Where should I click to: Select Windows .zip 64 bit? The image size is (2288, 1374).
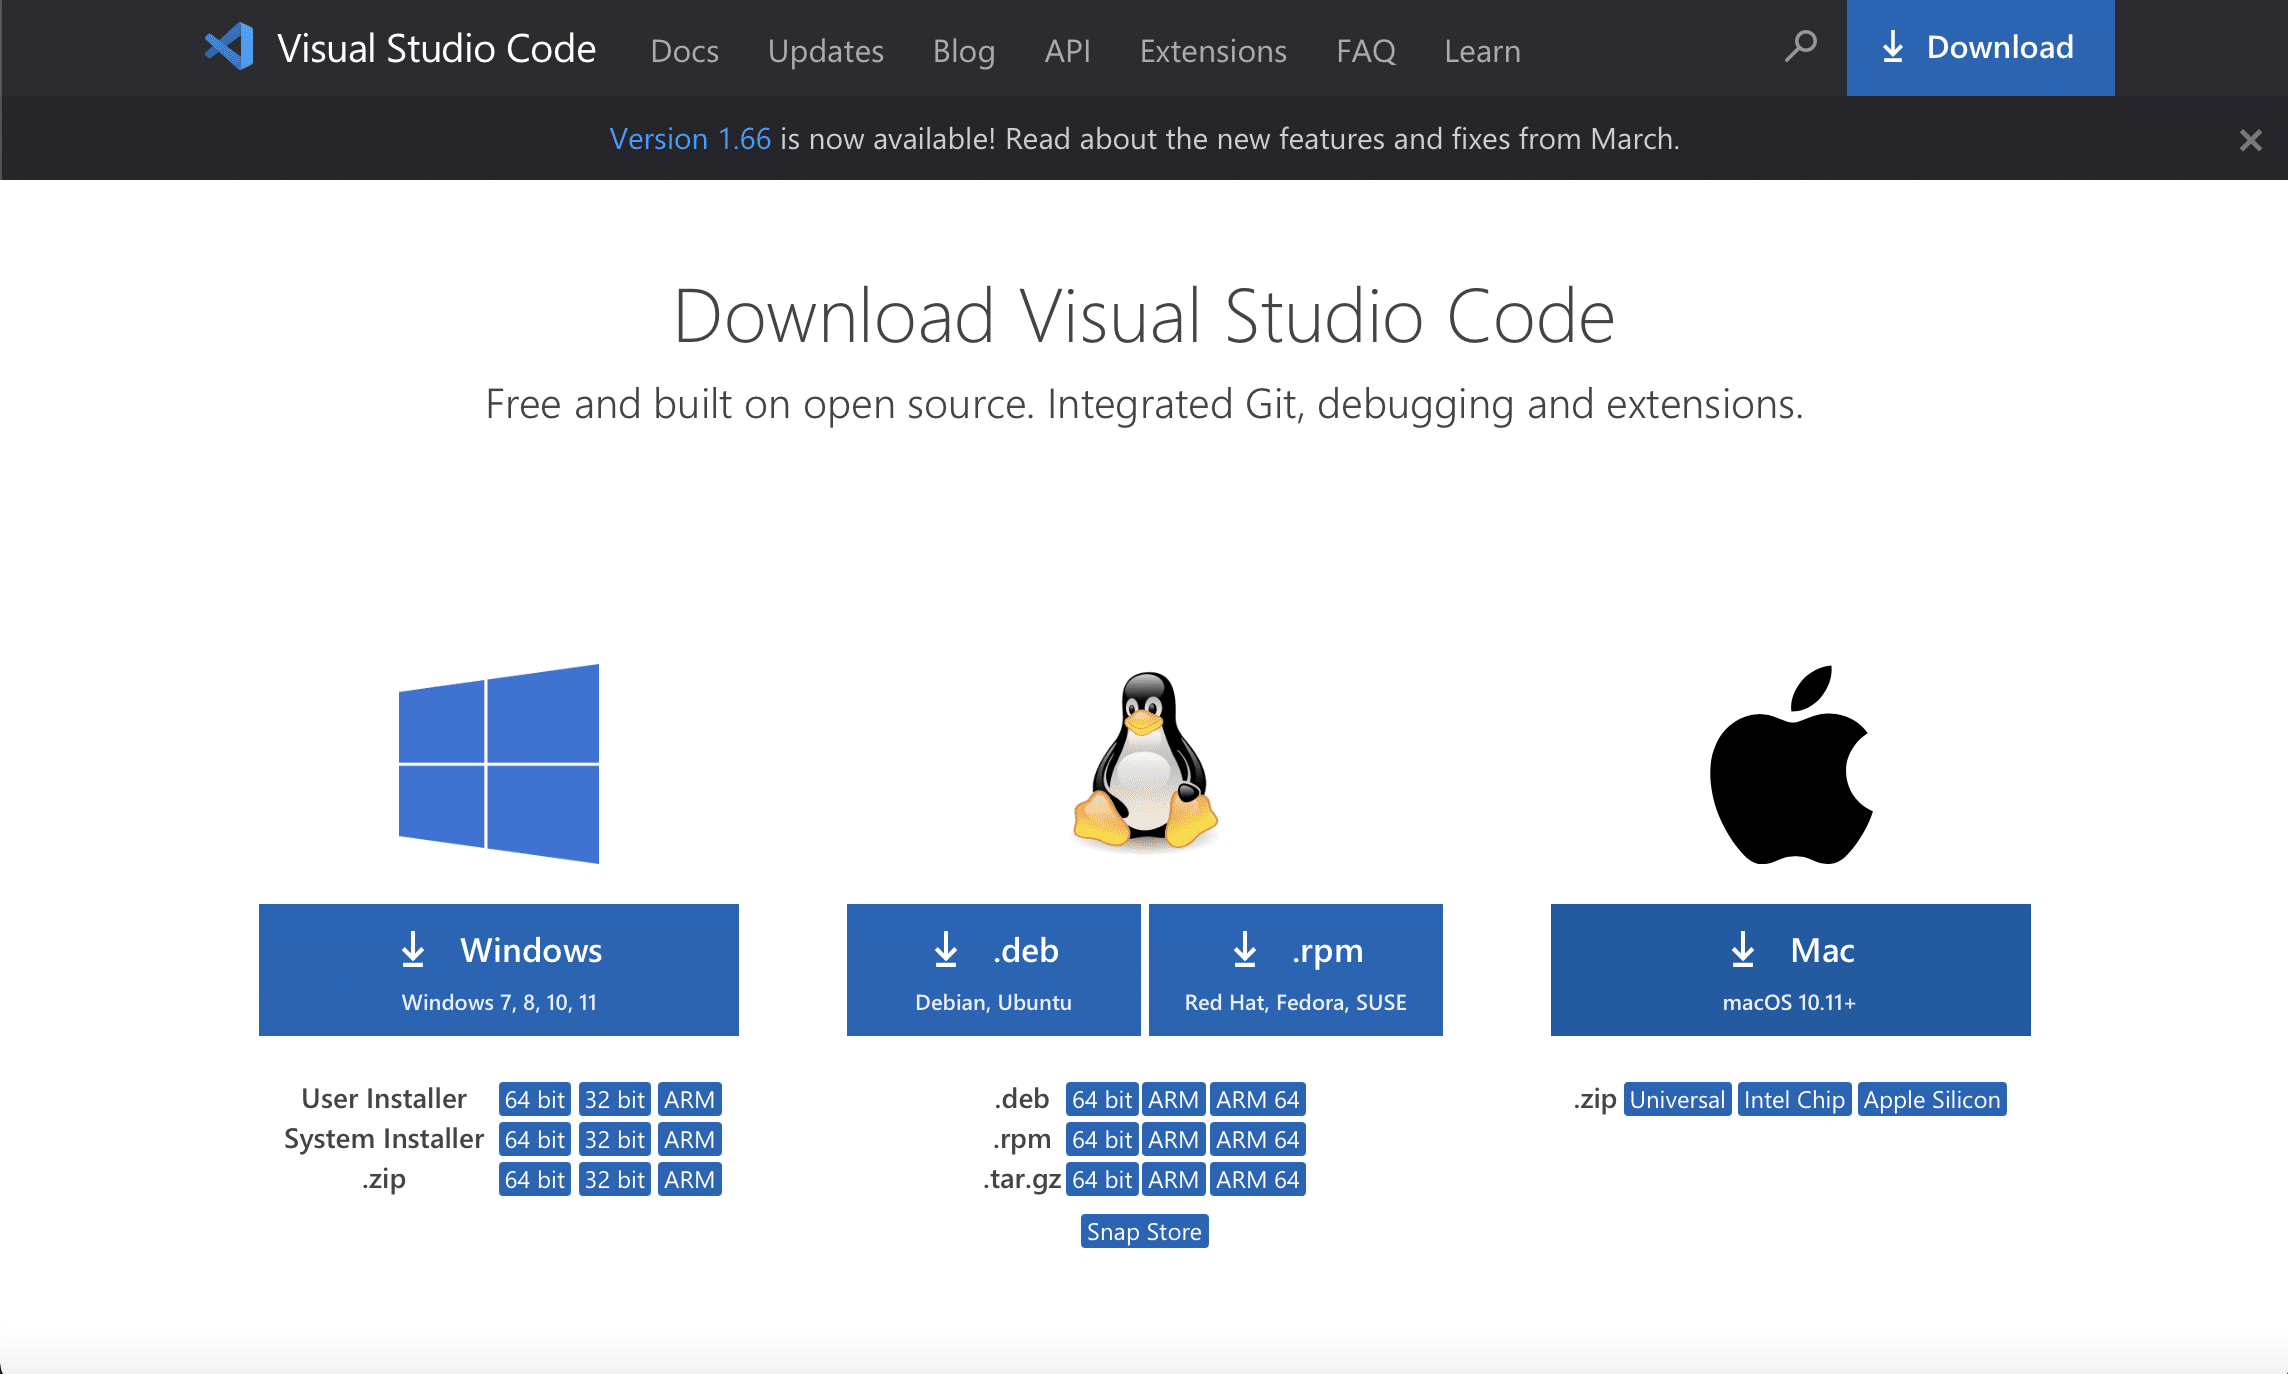click(535, 1179)
